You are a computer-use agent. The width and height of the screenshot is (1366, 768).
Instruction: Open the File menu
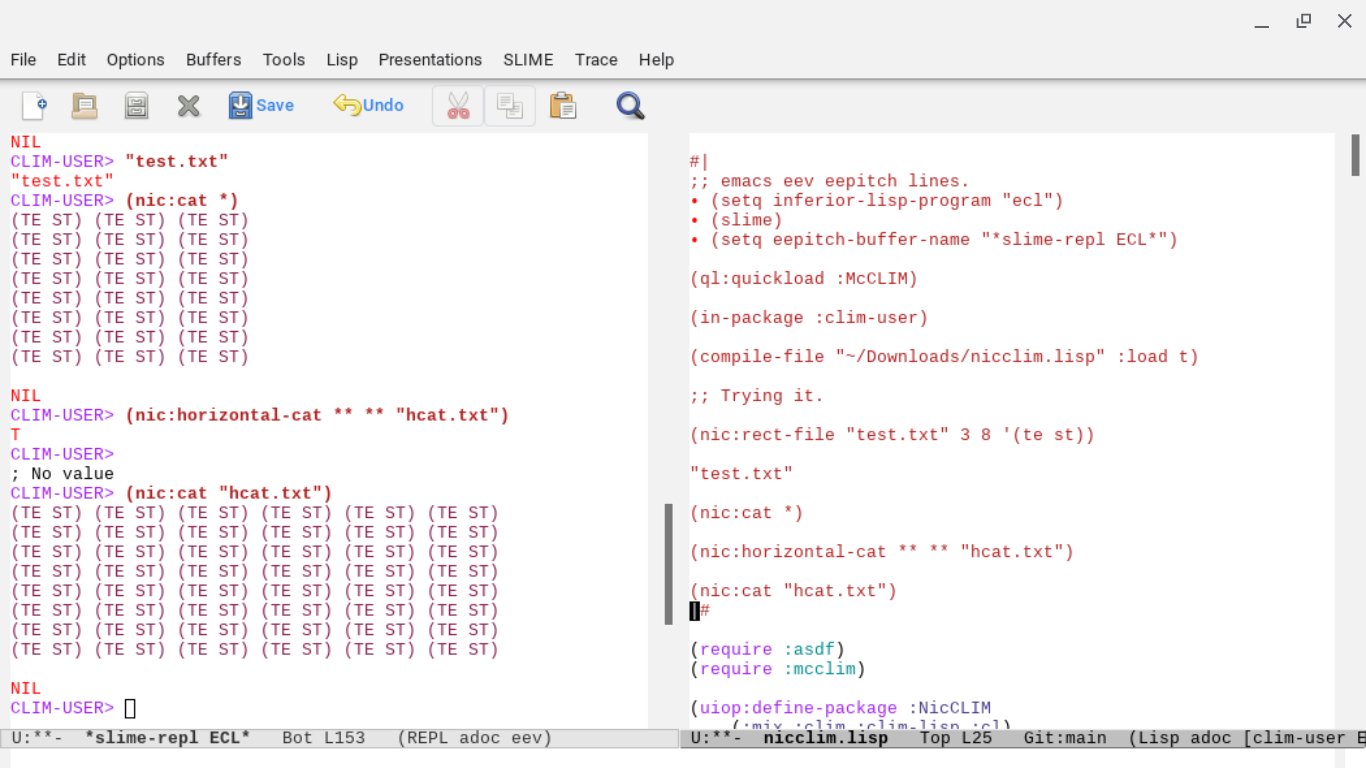tap(23, 60)
